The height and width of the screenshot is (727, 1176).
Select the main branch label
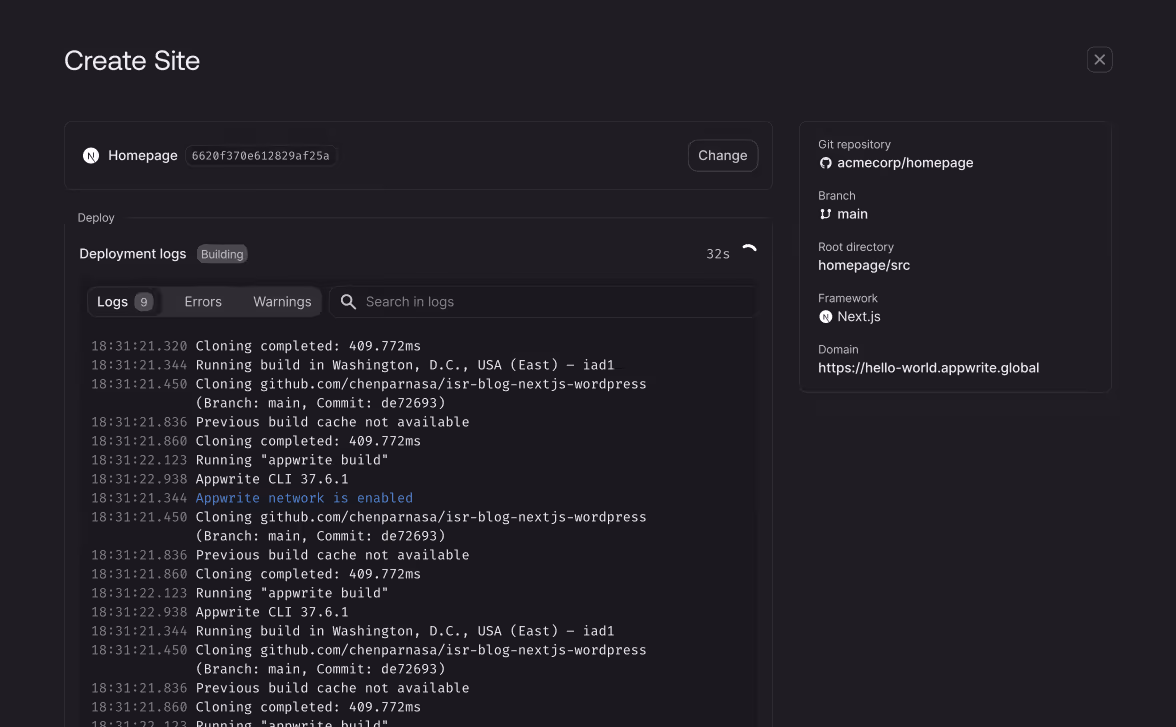click(x=852, y=214)
